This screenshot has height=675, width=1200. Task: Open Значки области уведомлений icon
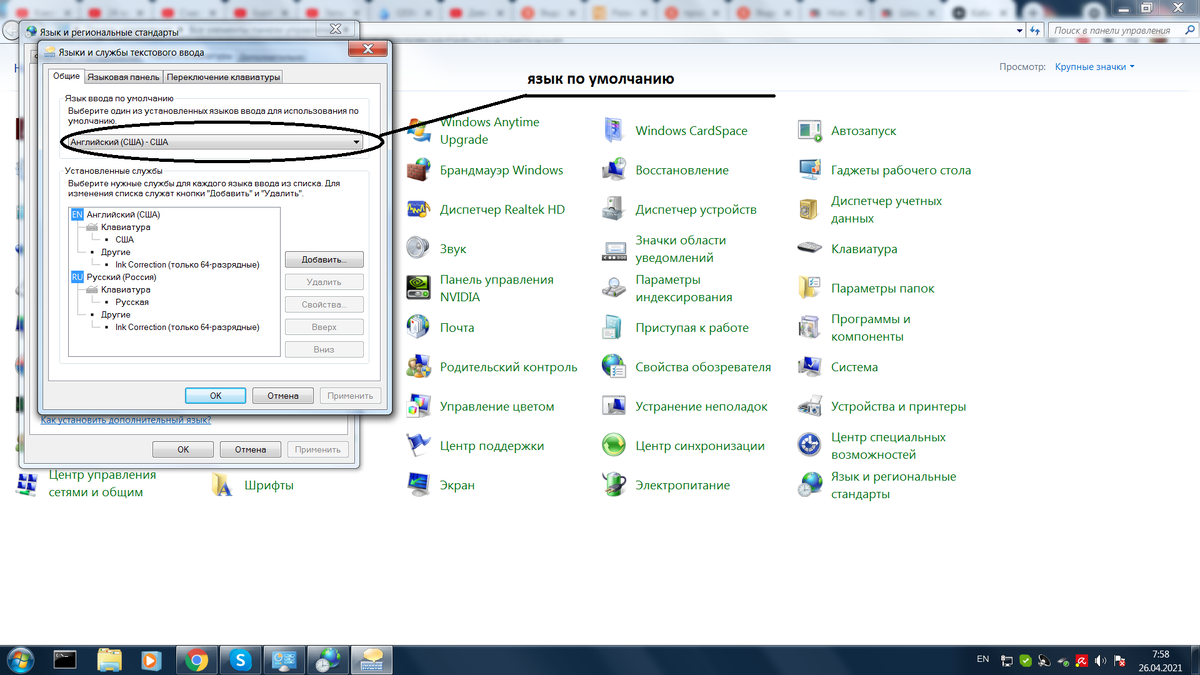tap(614, 249)
